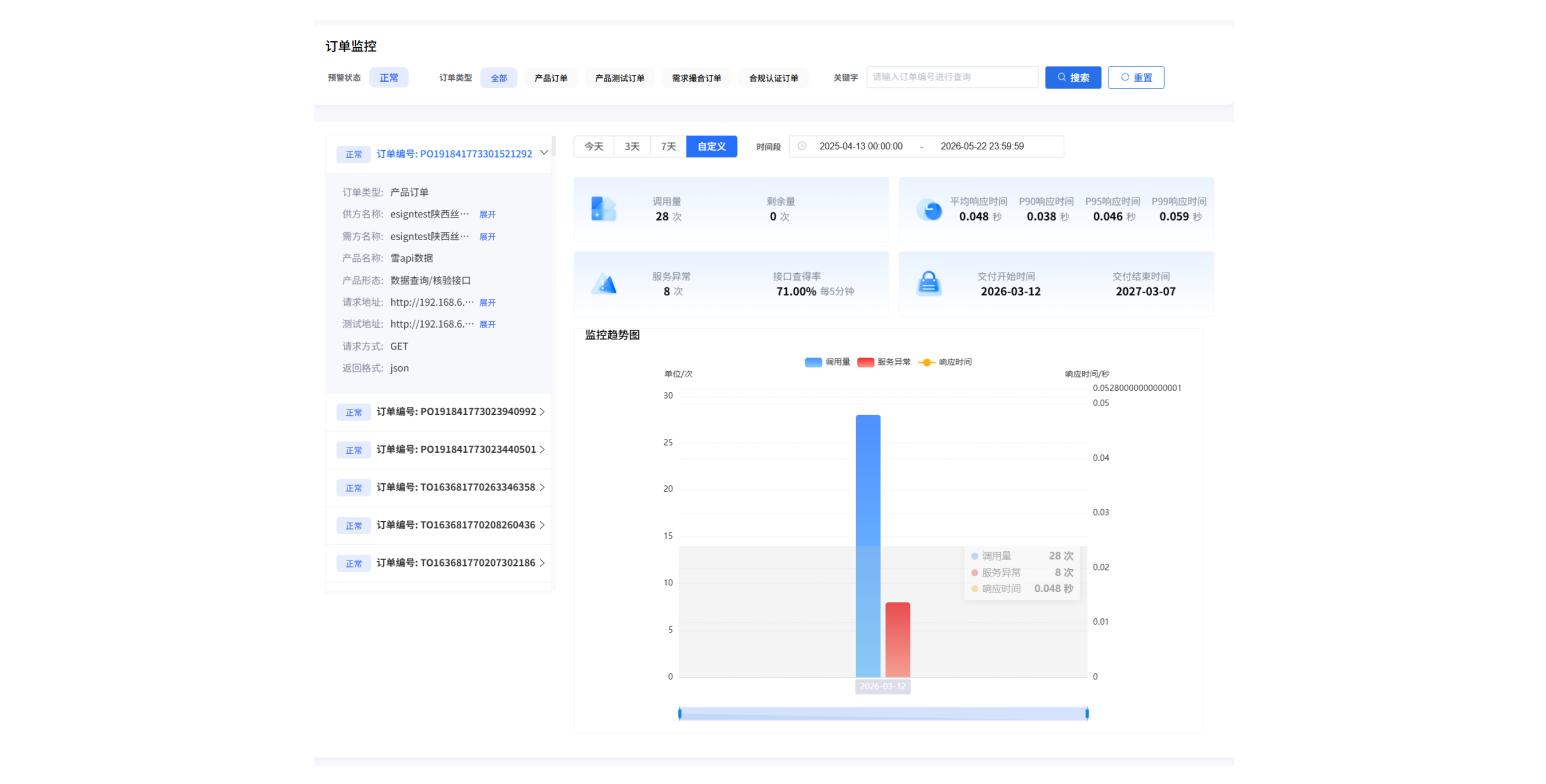Switch to the 7天 time tab

(668, 146)
